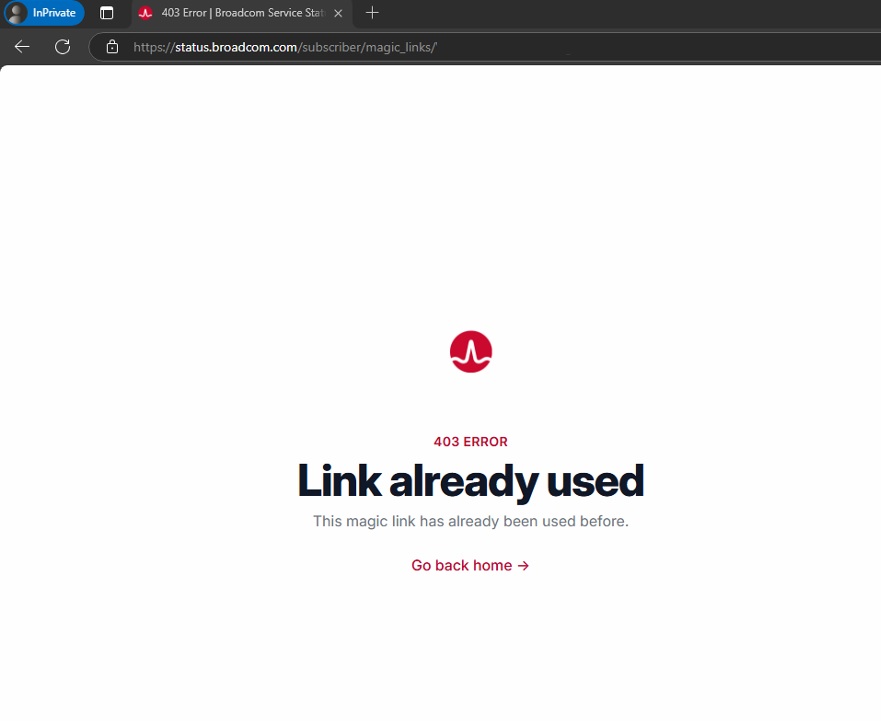Go back using the back arrow
The height and width of the screenshot is (721, 881).
click(22, 47)
